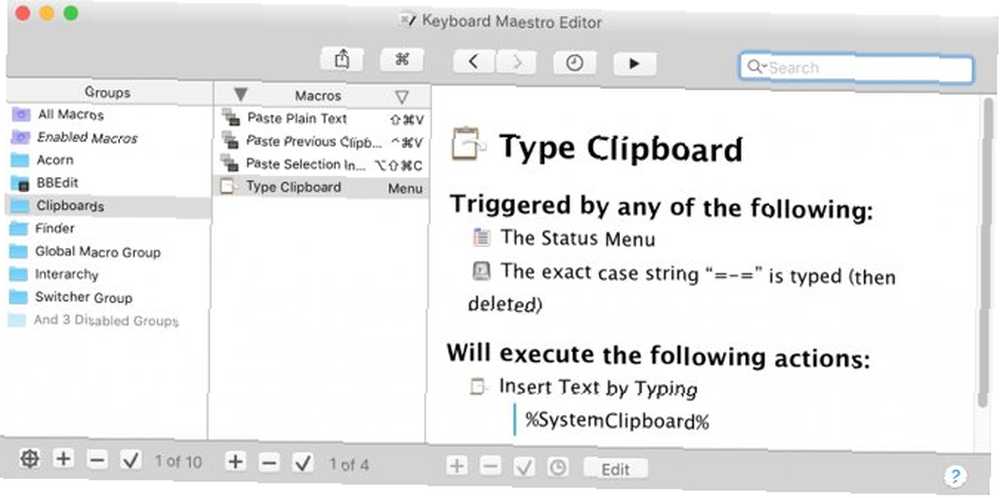Viewport: 1000px width, 498px height.
Task: Click the 'Triggered by any of the following' heading
Action: tap(661, 207)
